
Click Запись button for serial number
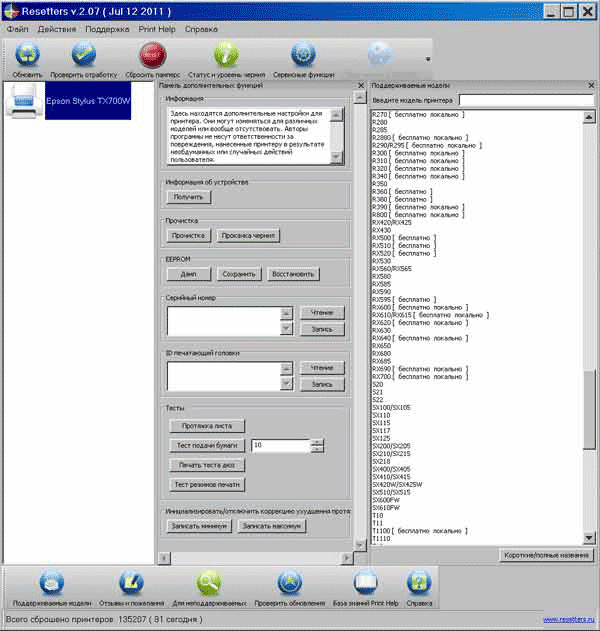(322, 329)
